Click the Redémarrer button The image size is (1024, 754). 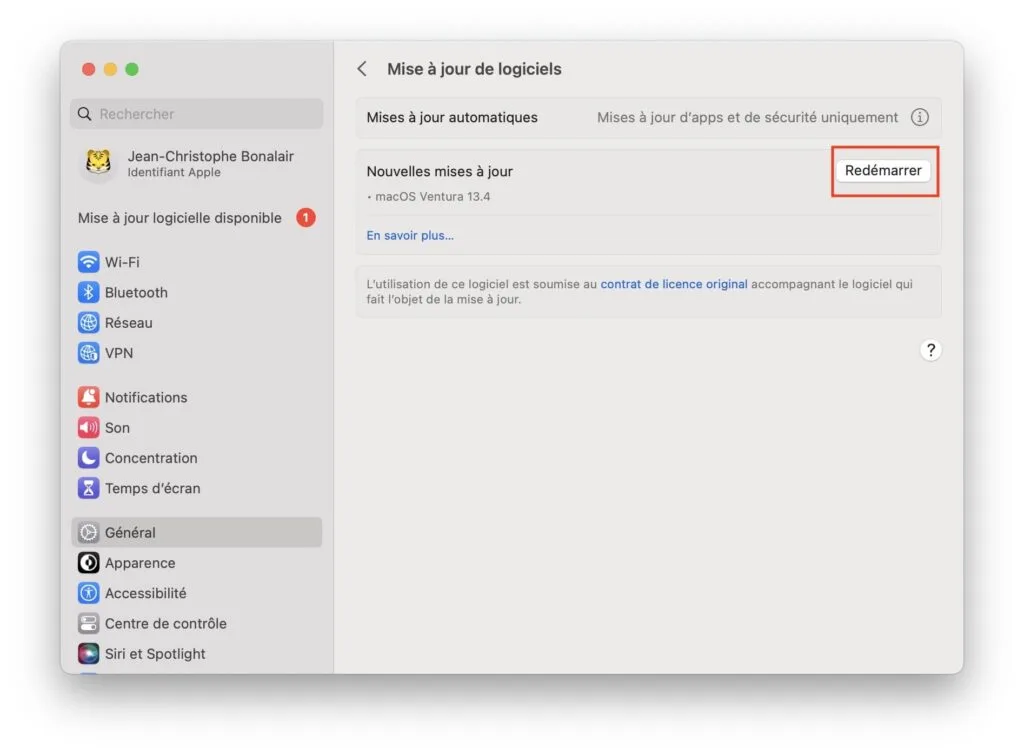pos(884,170)
